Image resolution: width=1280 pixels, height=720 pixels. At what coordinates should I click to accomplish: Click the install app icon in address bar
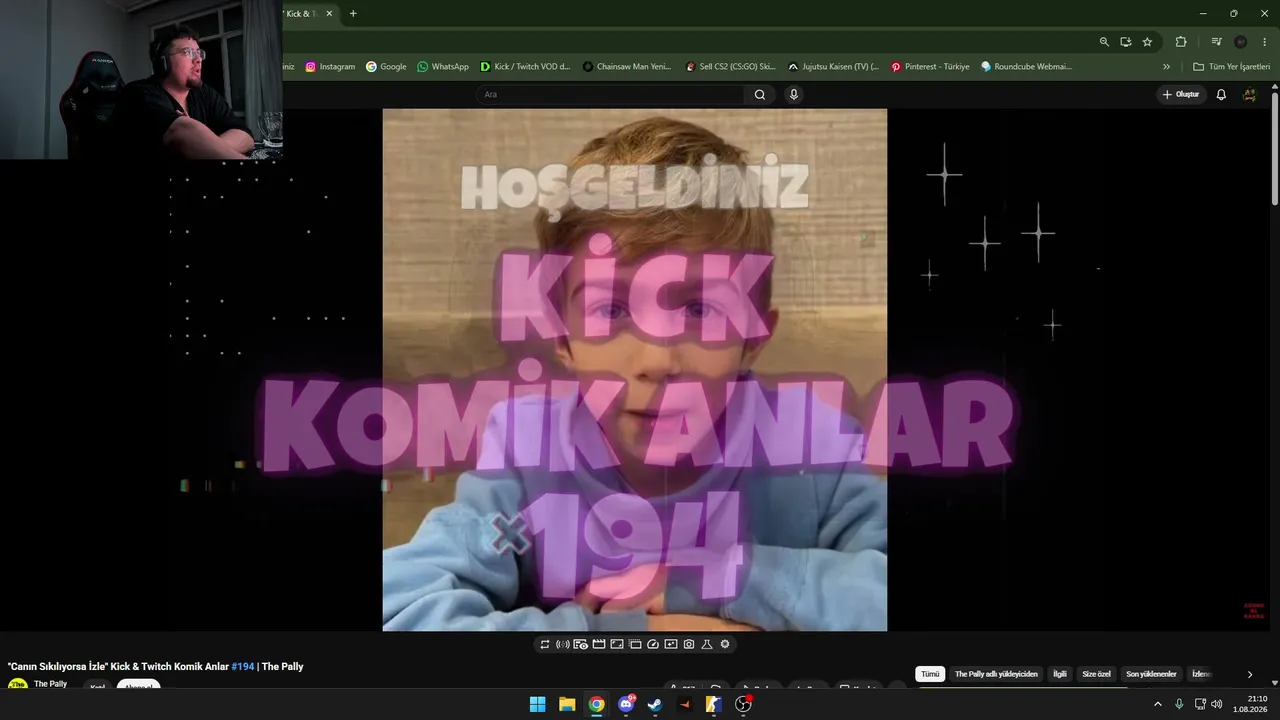point(1126,42)
